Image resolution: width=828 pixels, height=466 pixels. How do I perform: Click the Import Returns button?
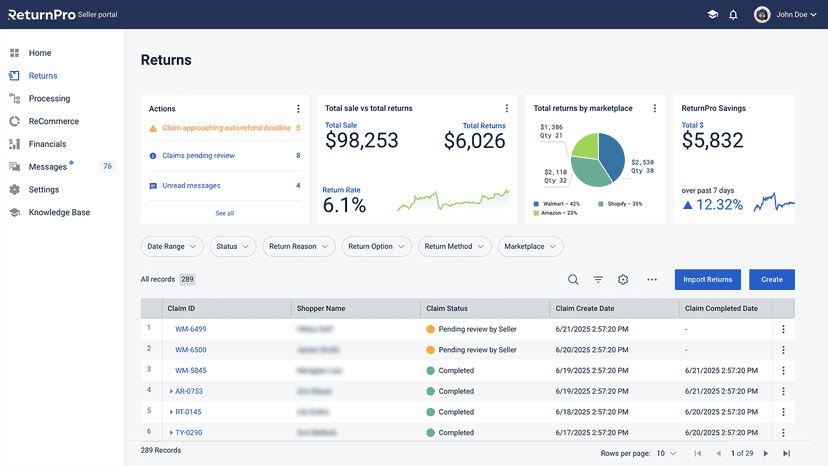click(708, 279)
